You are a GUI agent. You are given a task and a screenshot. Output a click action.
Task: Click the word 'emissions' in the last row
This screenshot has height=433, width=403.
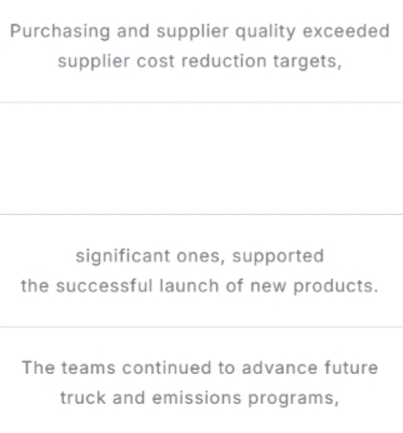pyautogui.click(x=197, y=398)
